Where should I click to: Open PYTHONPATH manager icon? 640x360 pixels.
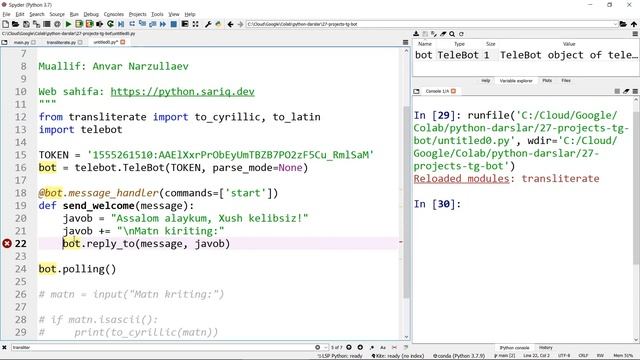218,24
